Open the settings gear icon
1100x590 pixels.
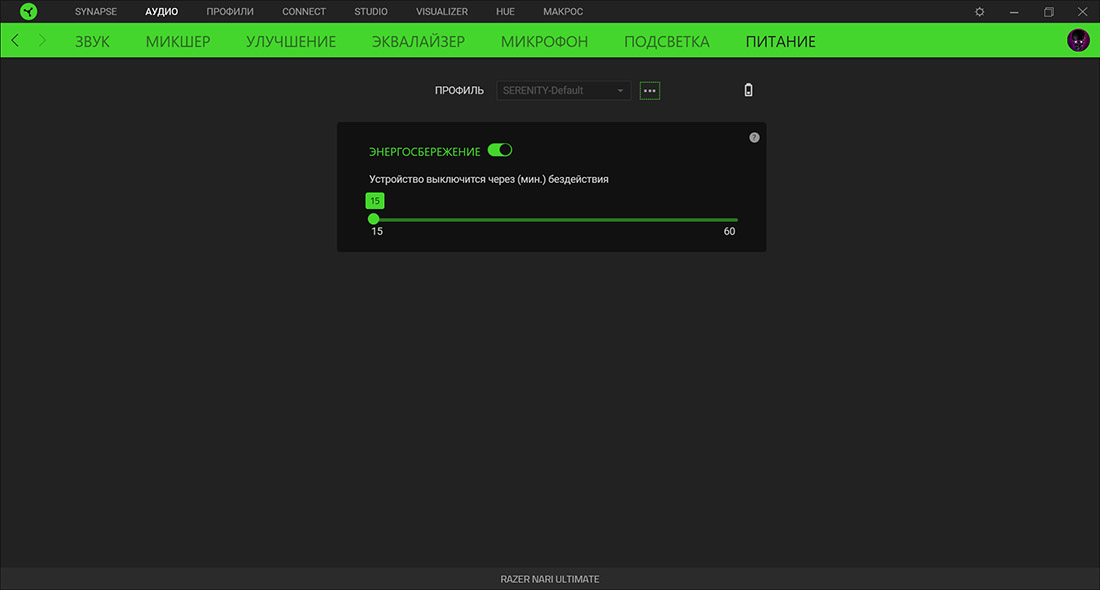point(979,12)
